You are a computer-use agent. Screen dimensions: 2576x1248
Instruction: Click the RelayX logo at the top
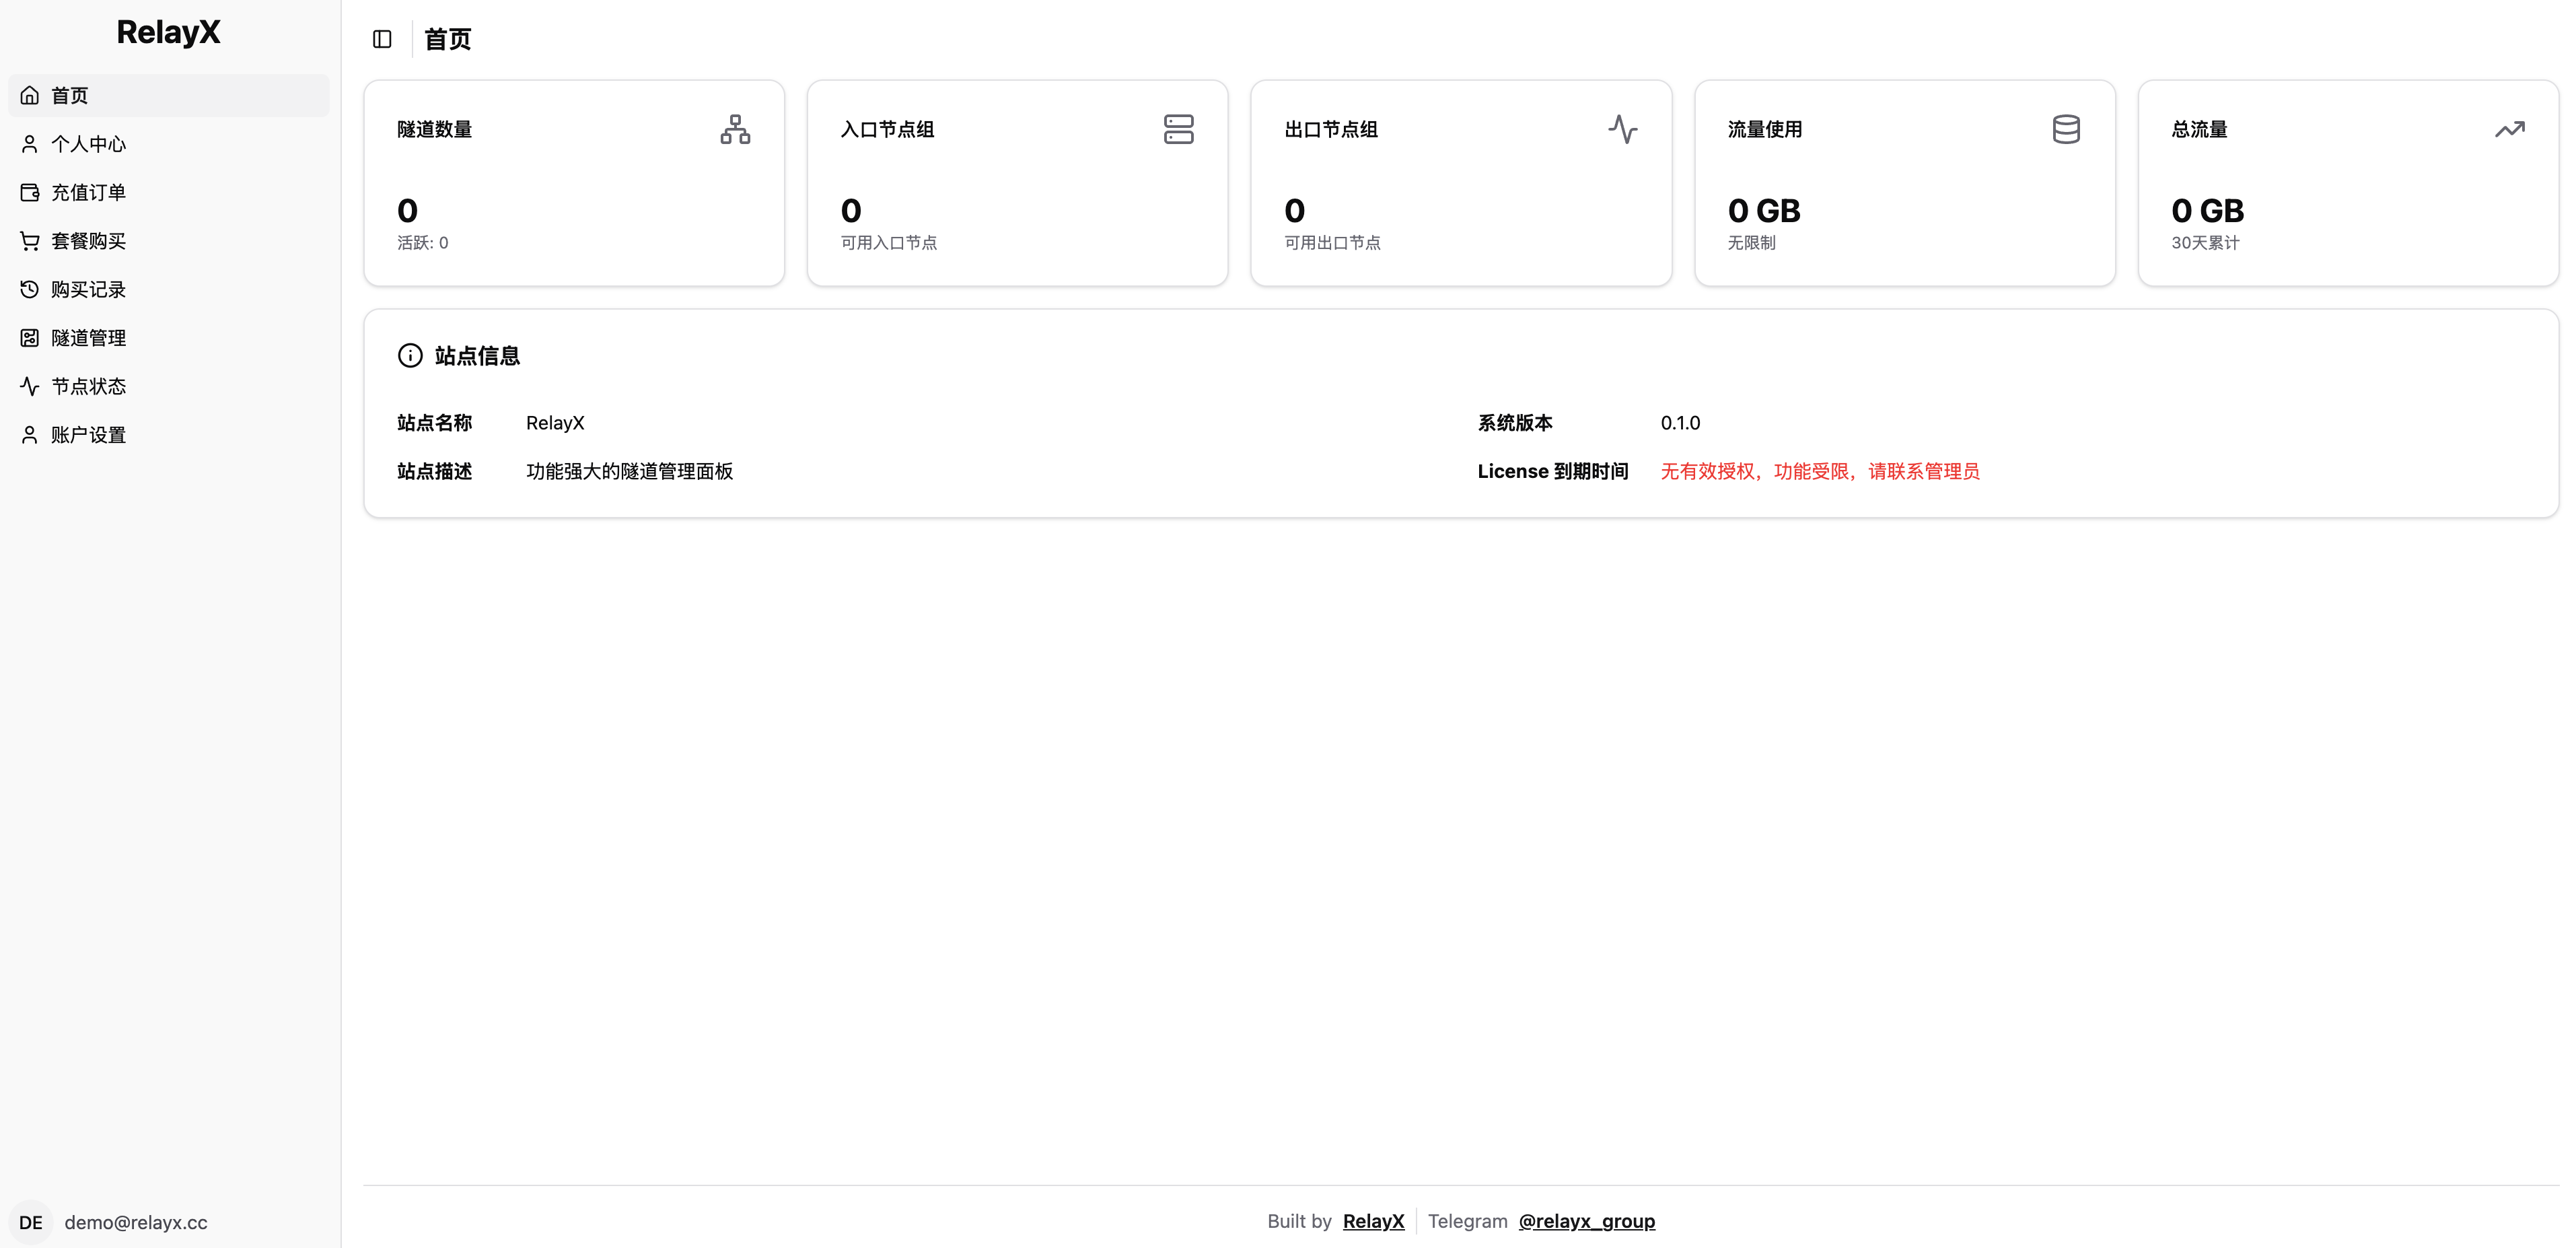click(168, 31)
